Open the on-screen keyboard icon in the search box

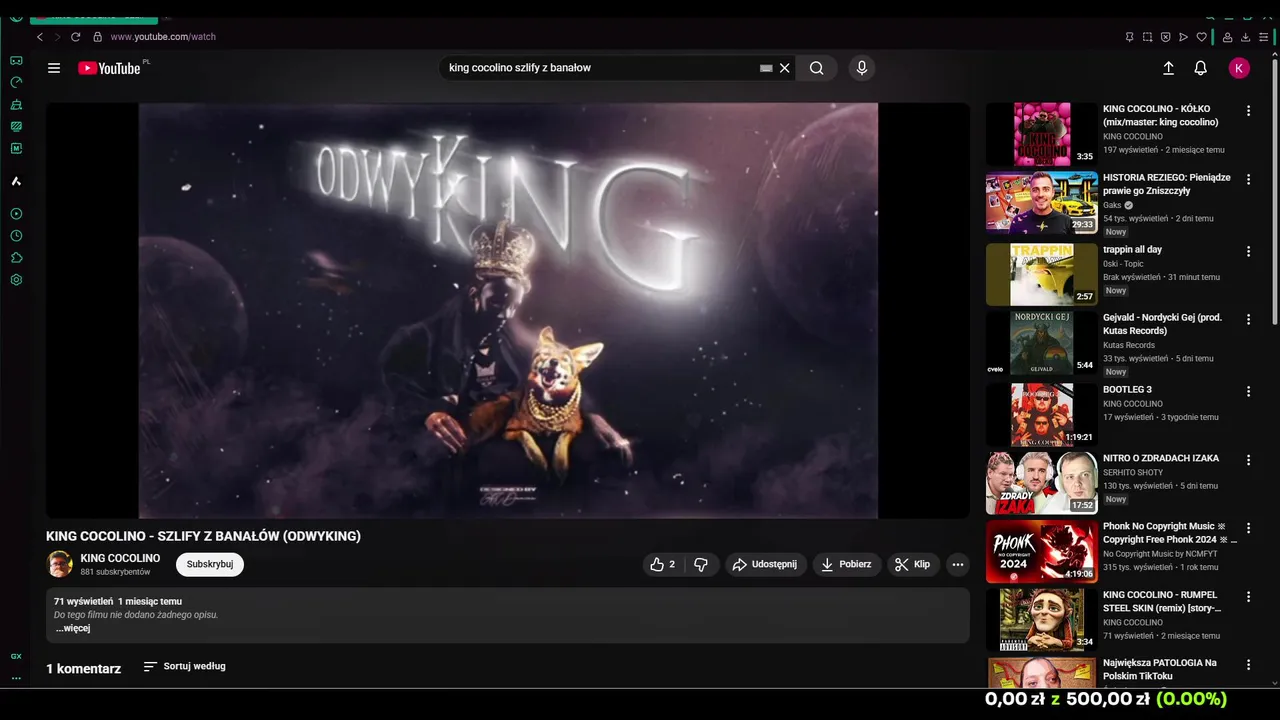pyautogui.click(x=766, y=68)
